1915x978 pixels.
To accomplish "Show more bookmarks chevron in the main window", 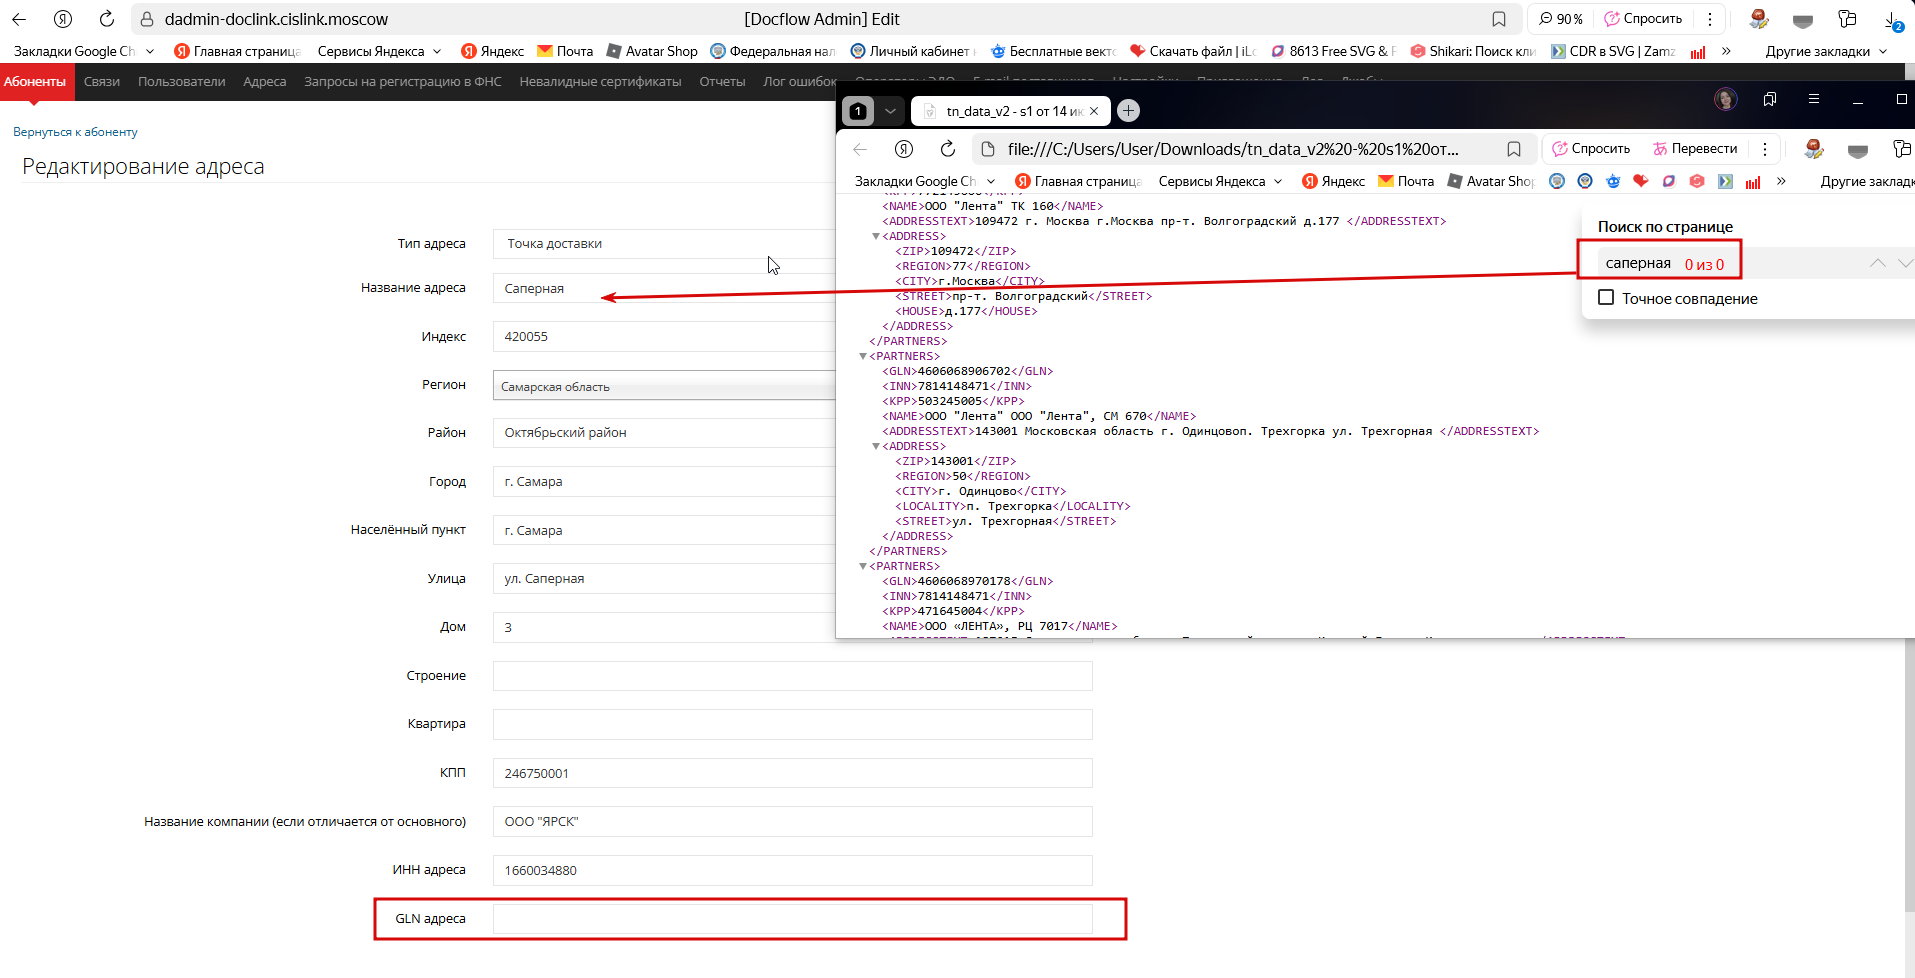I will (1726, 51).
